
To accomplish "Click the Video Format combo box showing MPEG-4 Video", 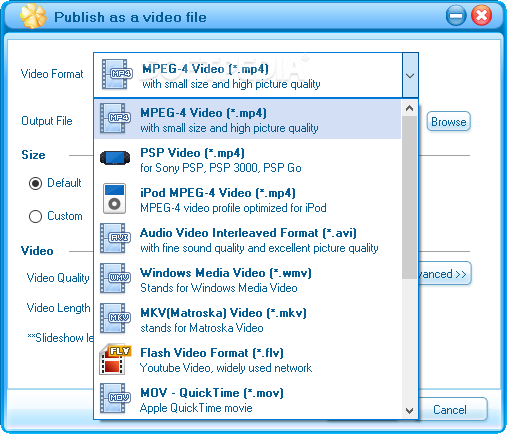I will [256, 75].
